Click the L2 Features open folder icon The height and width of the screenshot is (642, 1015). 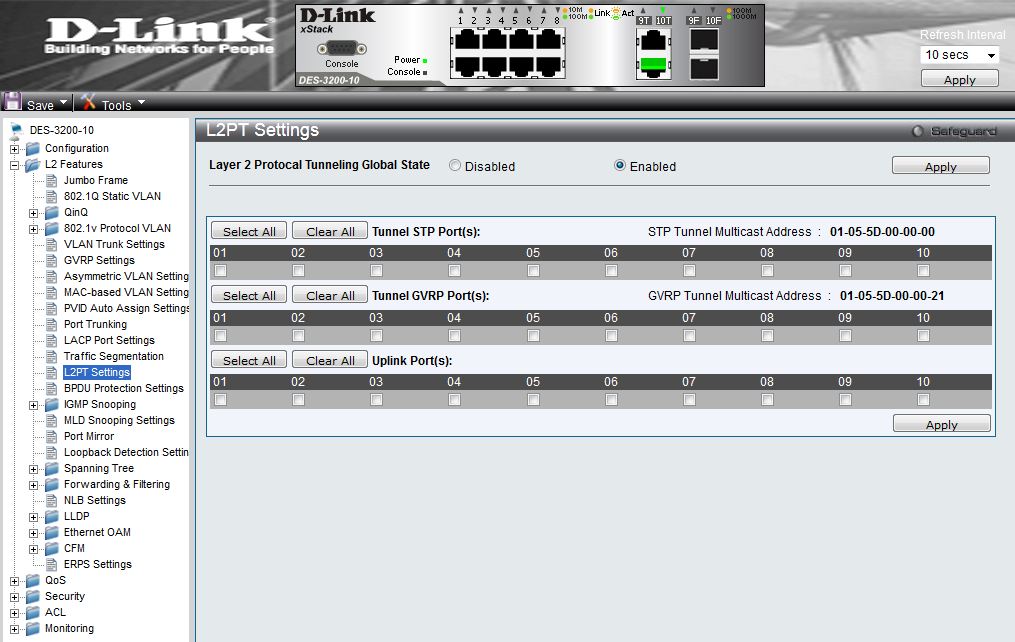[x=33, y=165]
